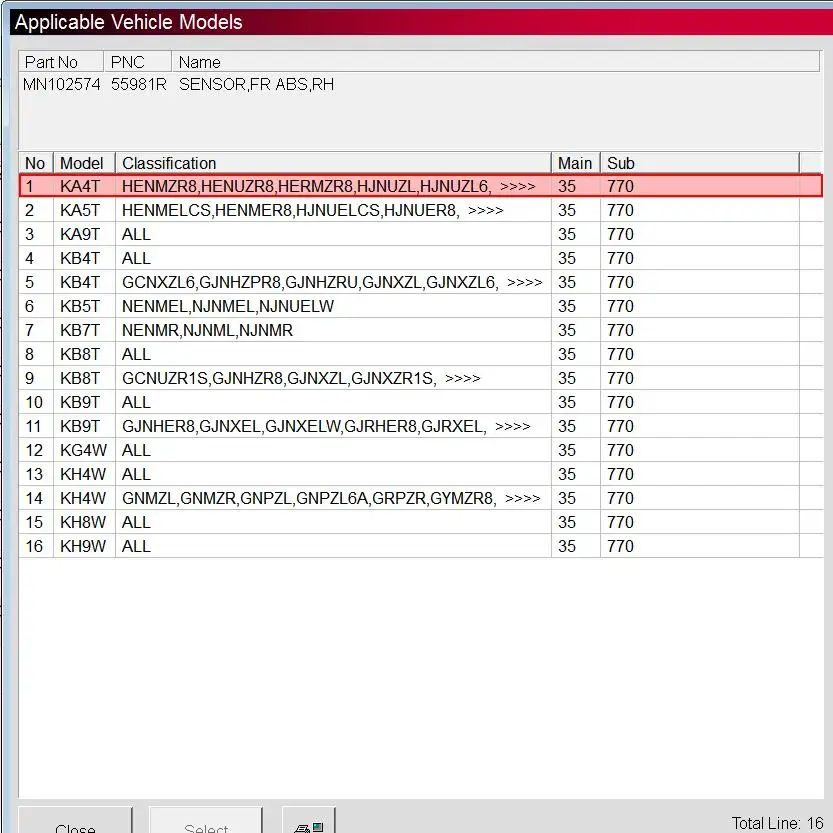Select row 16 model KH9W
833x833 pixels.
(421, 546)
